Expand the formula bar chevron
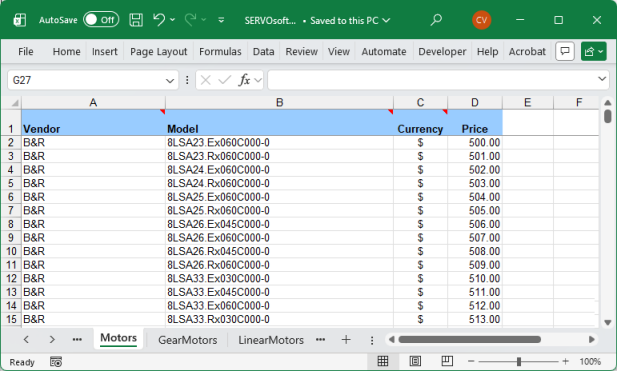The height and width of the screenshot is (371, 617). point(602,79)
